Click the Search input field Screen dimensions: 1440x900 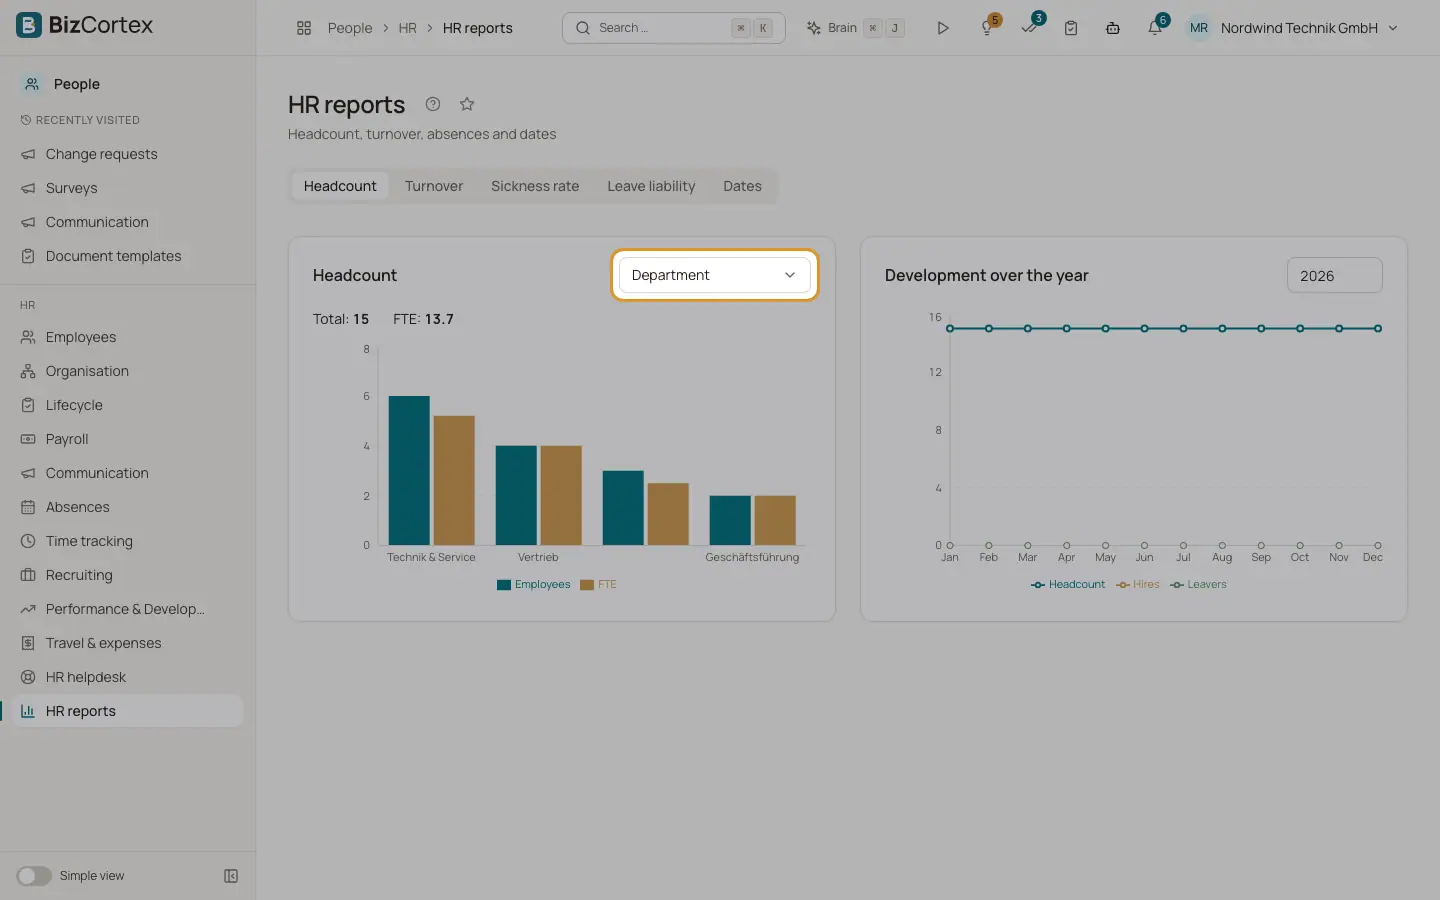[673, 28]
